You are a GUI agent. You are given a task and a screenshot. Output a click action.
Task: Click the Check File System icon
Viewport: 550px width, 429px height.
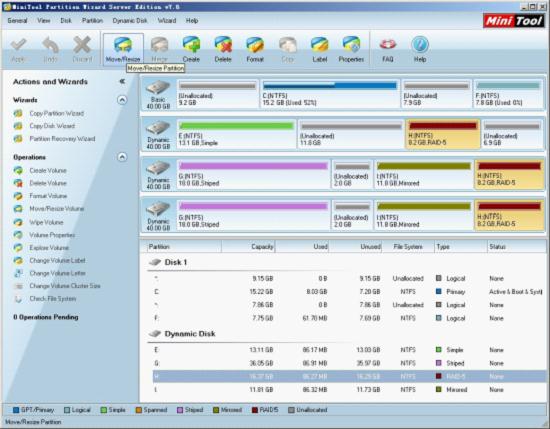click(18, 299)
